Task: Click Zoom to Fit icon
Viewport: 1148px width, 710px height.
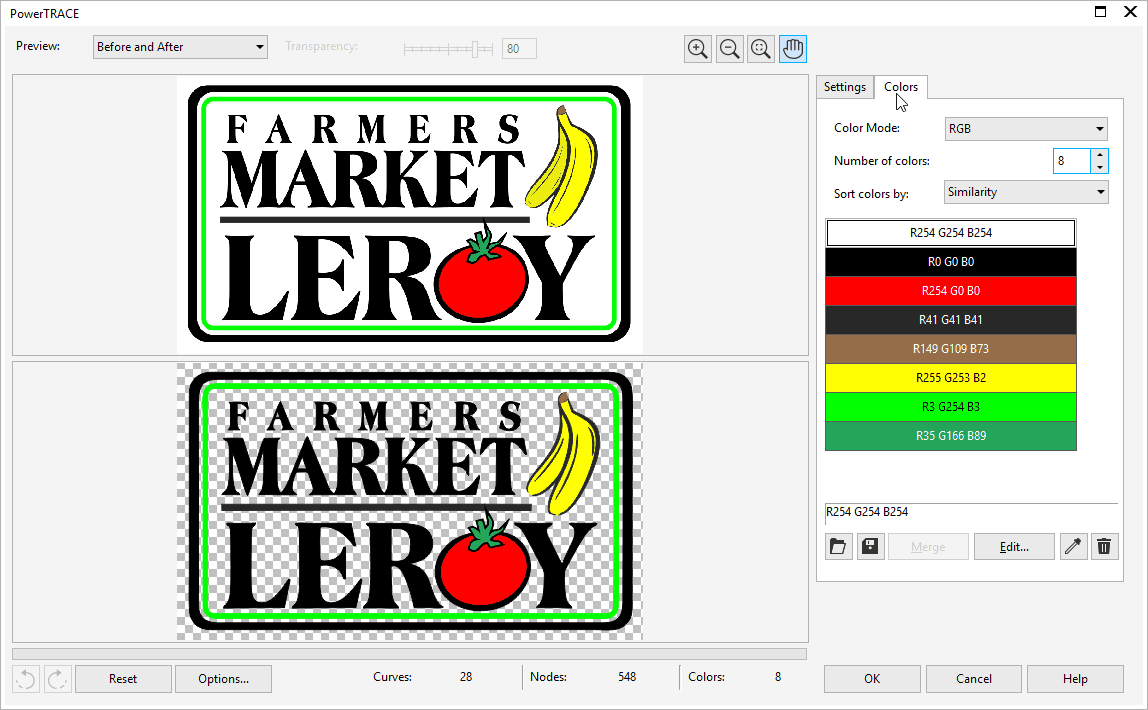Action: (x=760, y=48)
